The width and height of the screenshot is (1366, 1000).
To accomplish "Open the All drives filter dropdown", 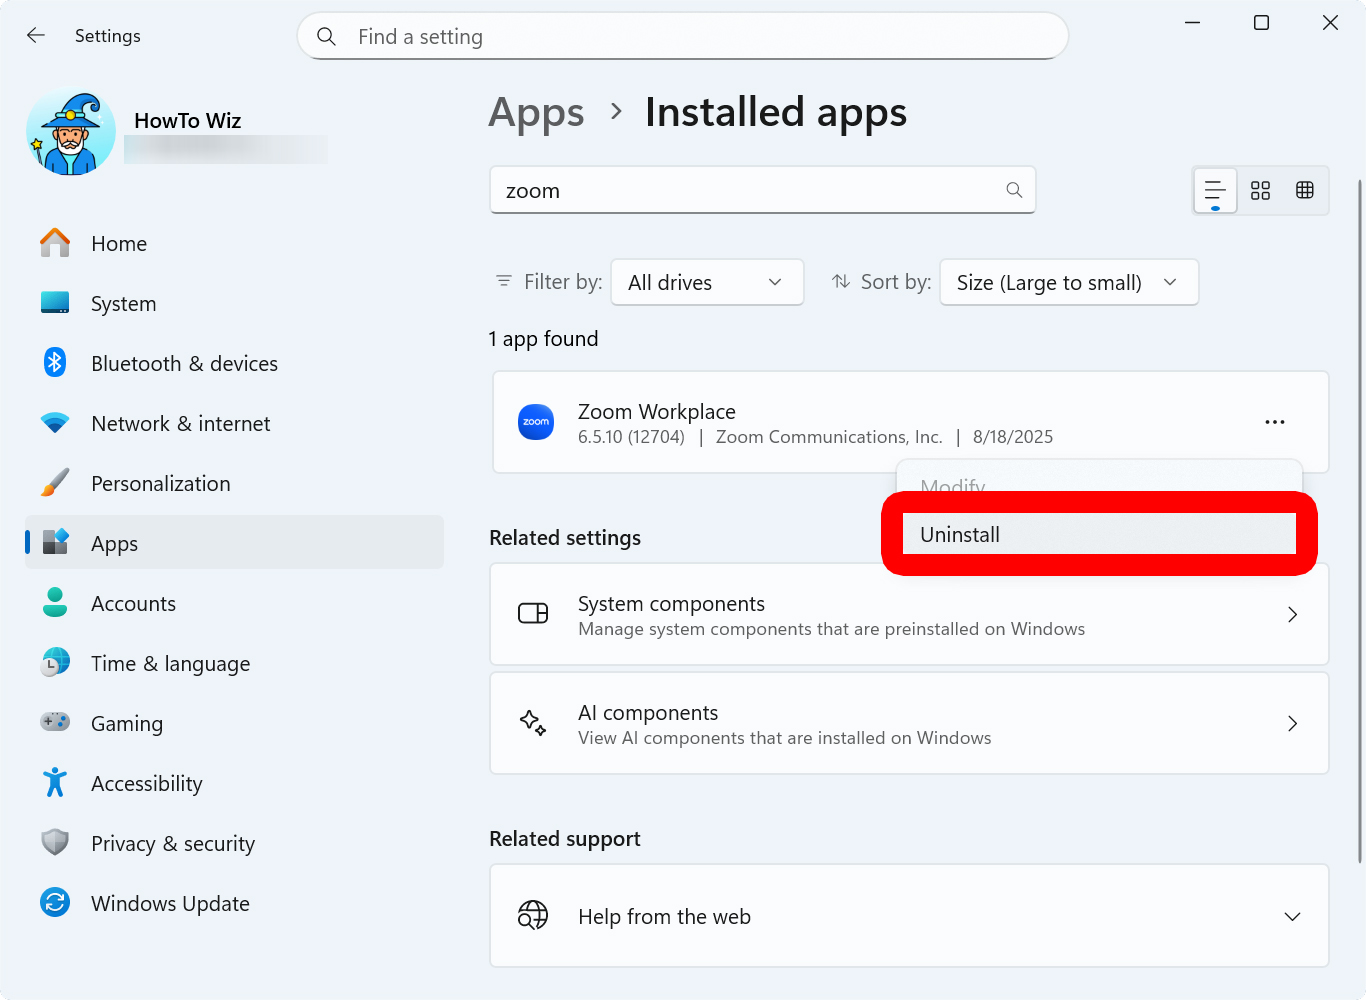I will click(707, 282).
